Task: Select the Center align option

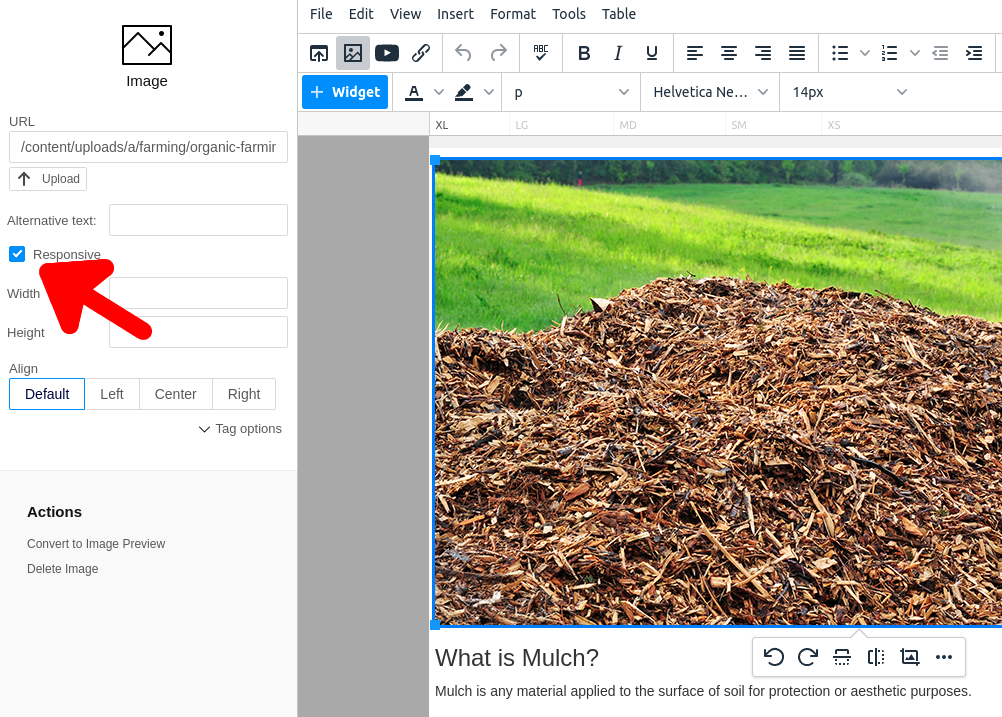Action: click(176, 394)
